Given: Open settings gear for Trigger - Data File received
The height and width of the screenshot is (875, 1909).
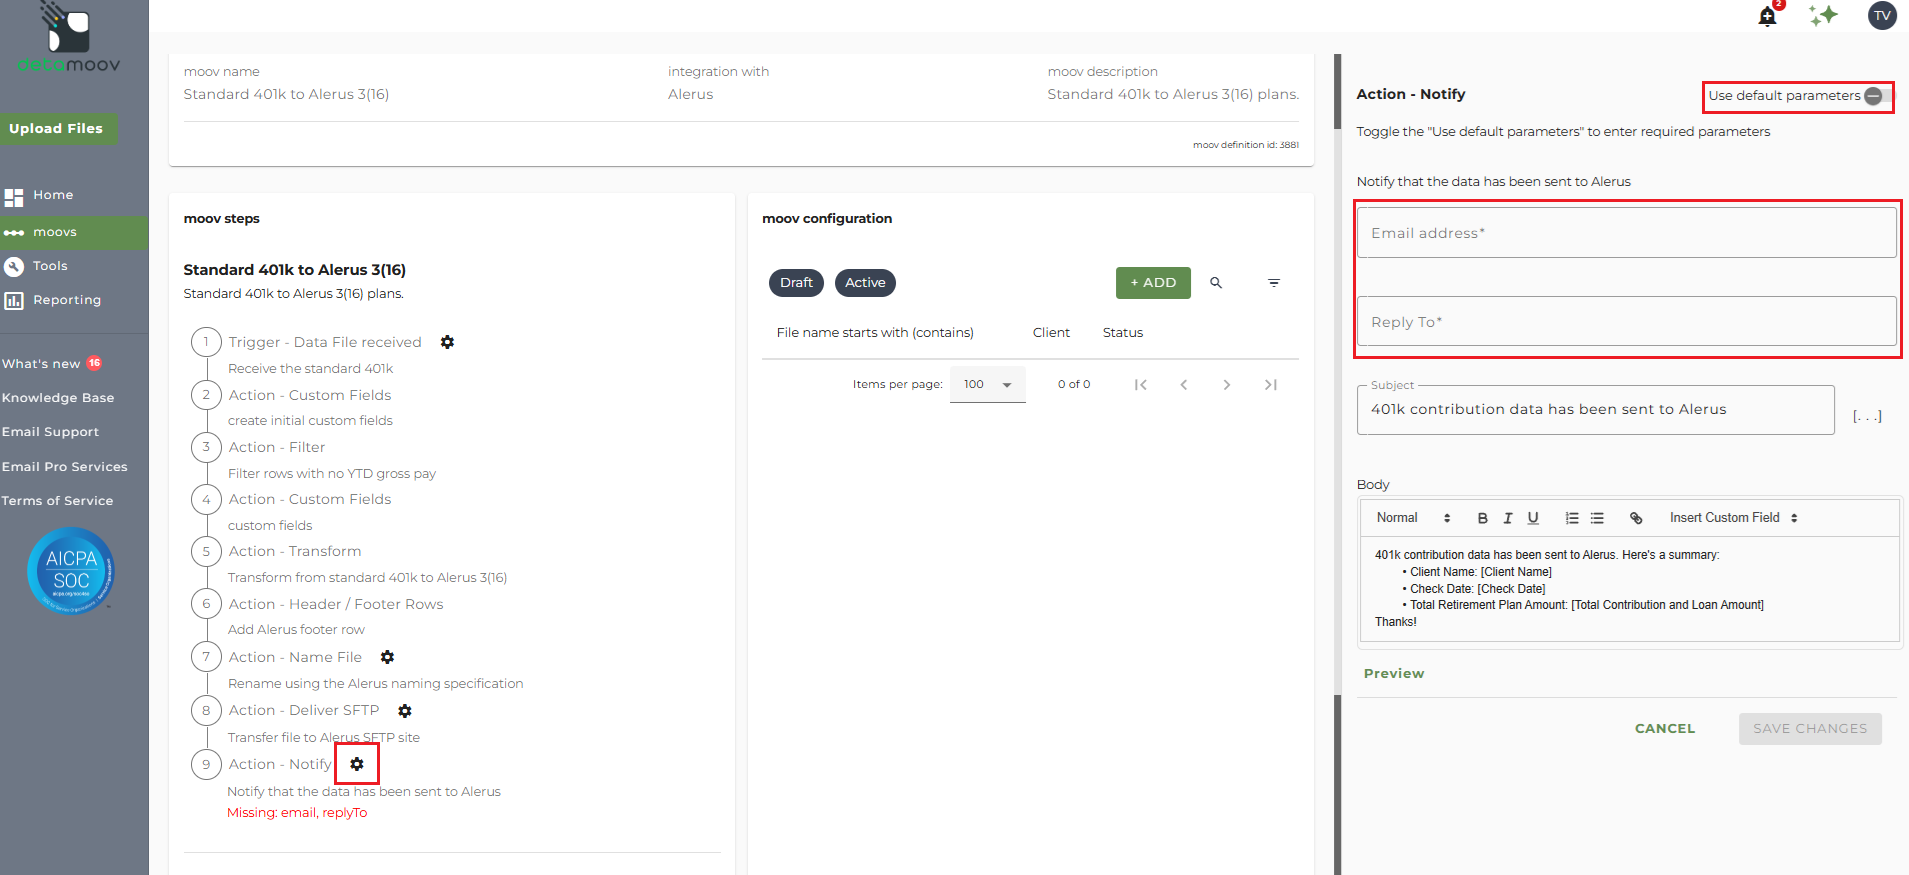Looking at the screenshot, I should [x=447, y=342].
